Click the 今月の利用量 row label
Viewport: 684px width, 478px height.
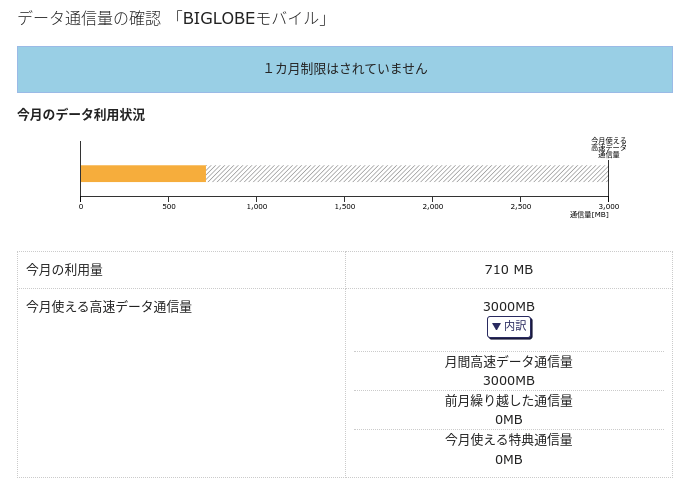click(x=64, y=270)
